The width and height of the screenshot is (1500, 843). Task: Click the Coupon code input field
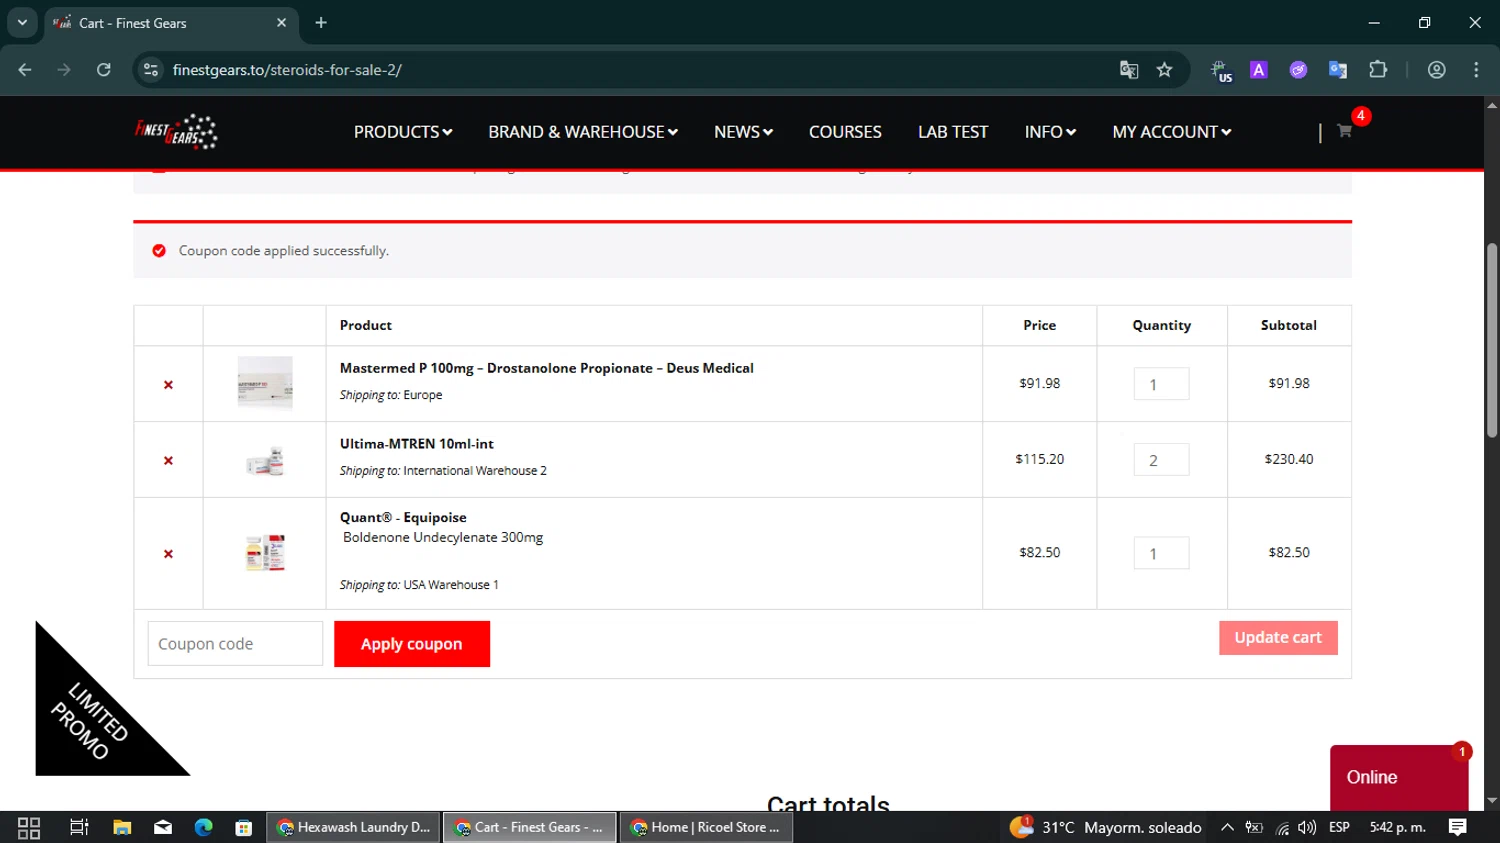235,644
